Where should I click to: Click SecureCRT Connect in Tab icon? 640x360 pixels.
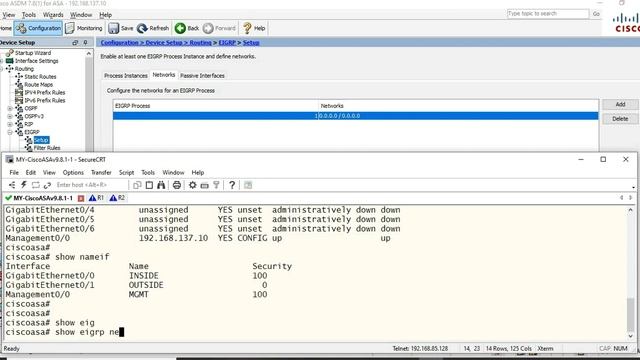click(x=36, y=185)
